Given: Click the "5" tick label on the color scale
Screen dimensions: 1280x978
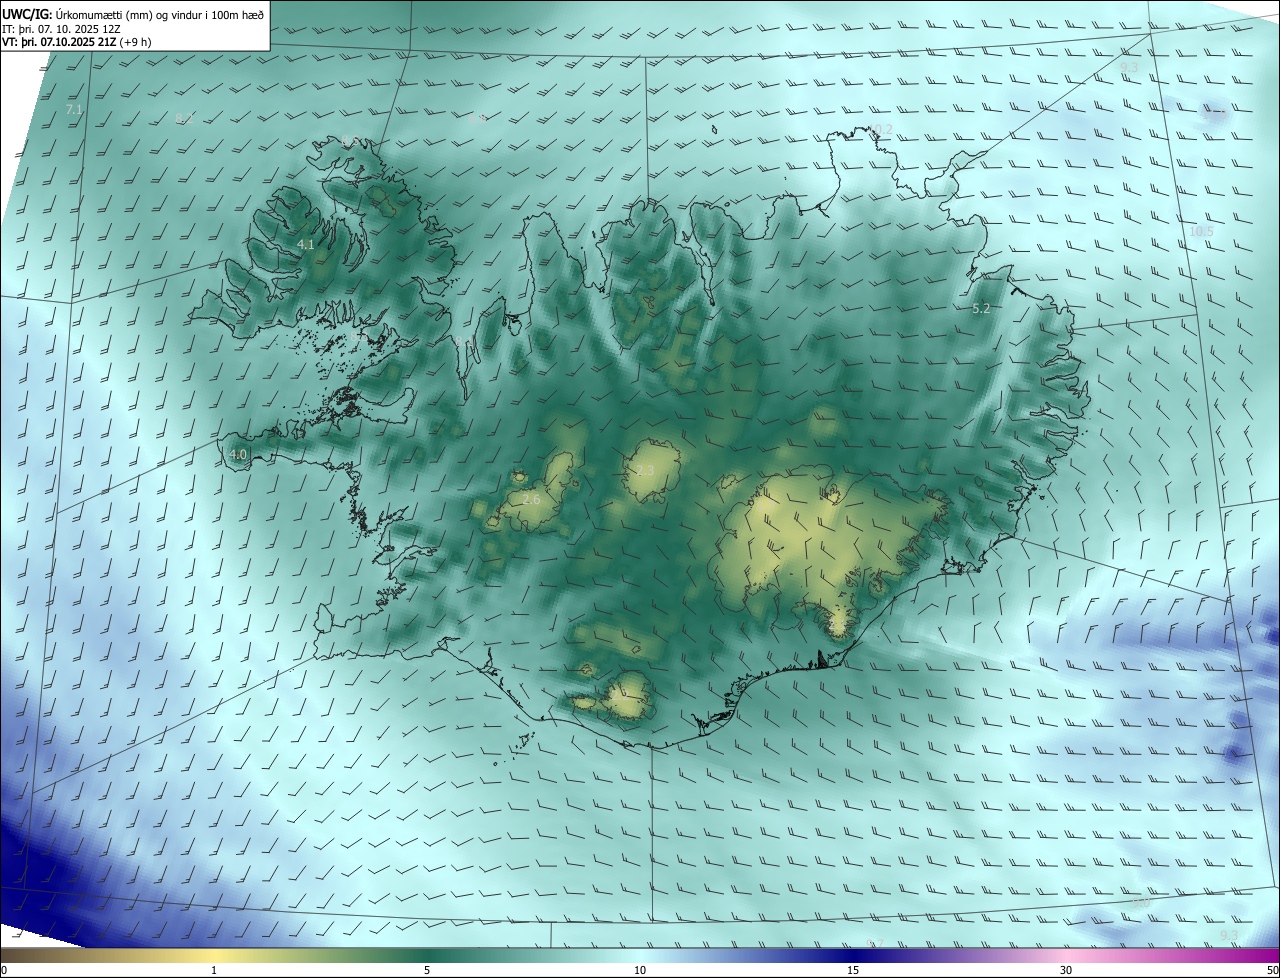Looking at the screenshot, I should [x=427, y=970].
